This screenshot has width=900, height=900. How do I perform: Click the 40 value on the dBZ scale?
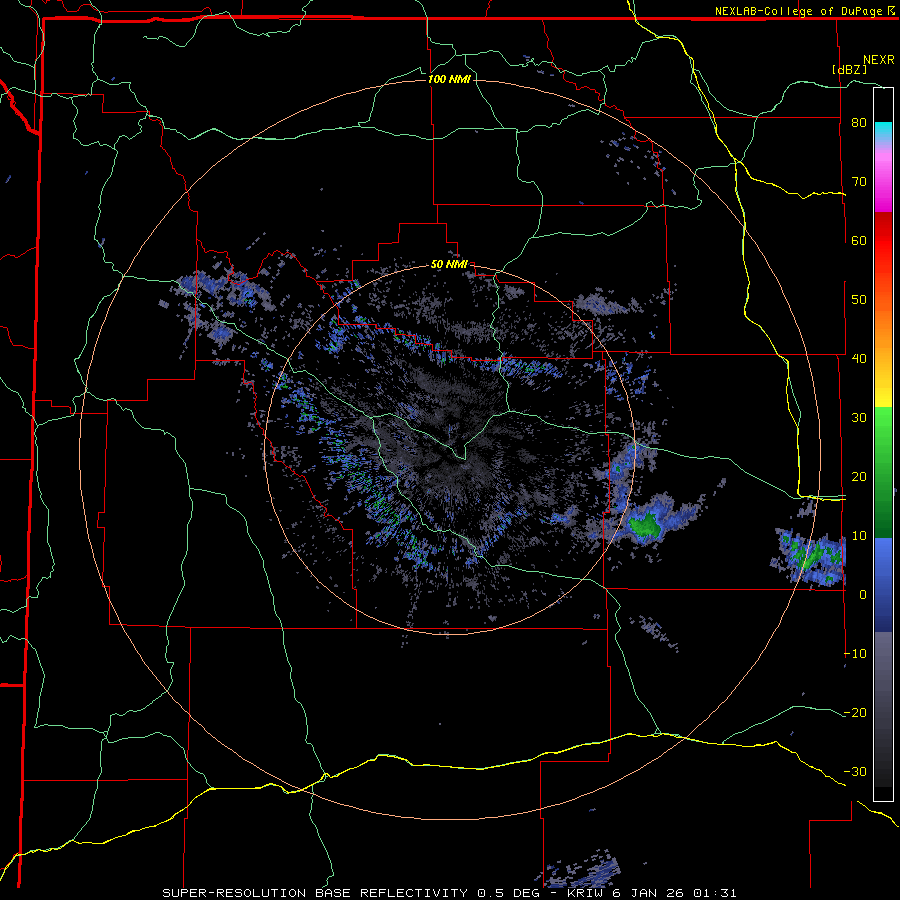point(859,359)
